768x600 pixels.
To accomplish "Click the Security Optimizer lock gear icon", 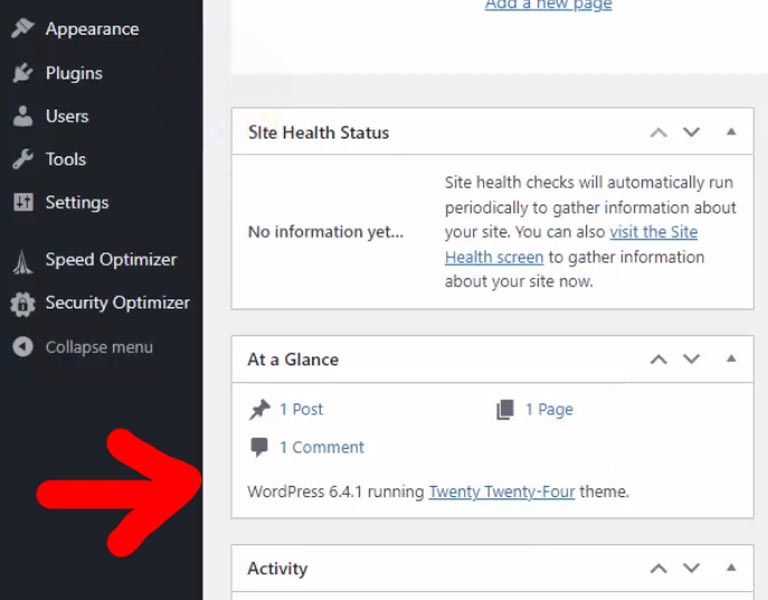I will coord(23,304).
